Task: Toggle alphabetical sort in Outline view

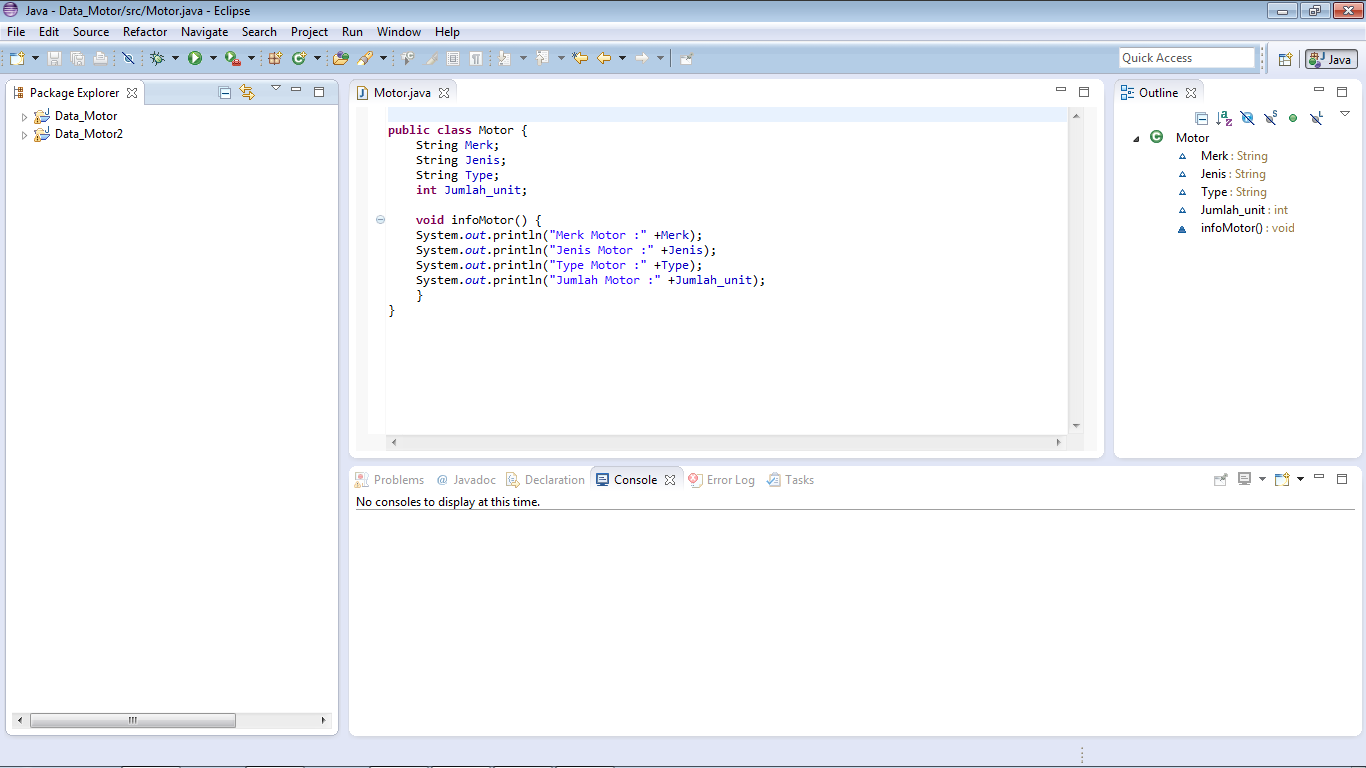Action: (1222, 118)
